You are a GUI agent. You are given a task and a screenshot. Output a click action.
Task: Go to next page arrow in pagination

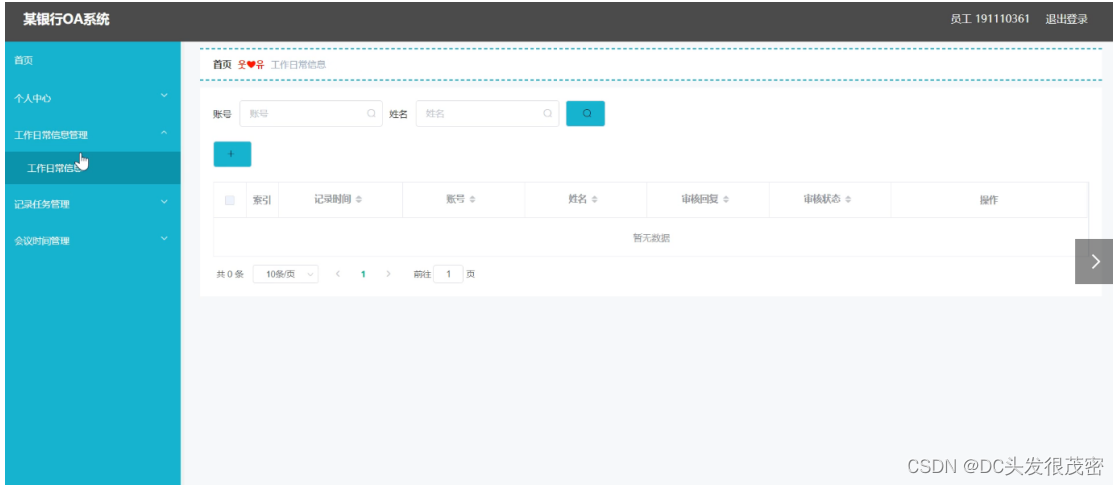coord(388,274)
